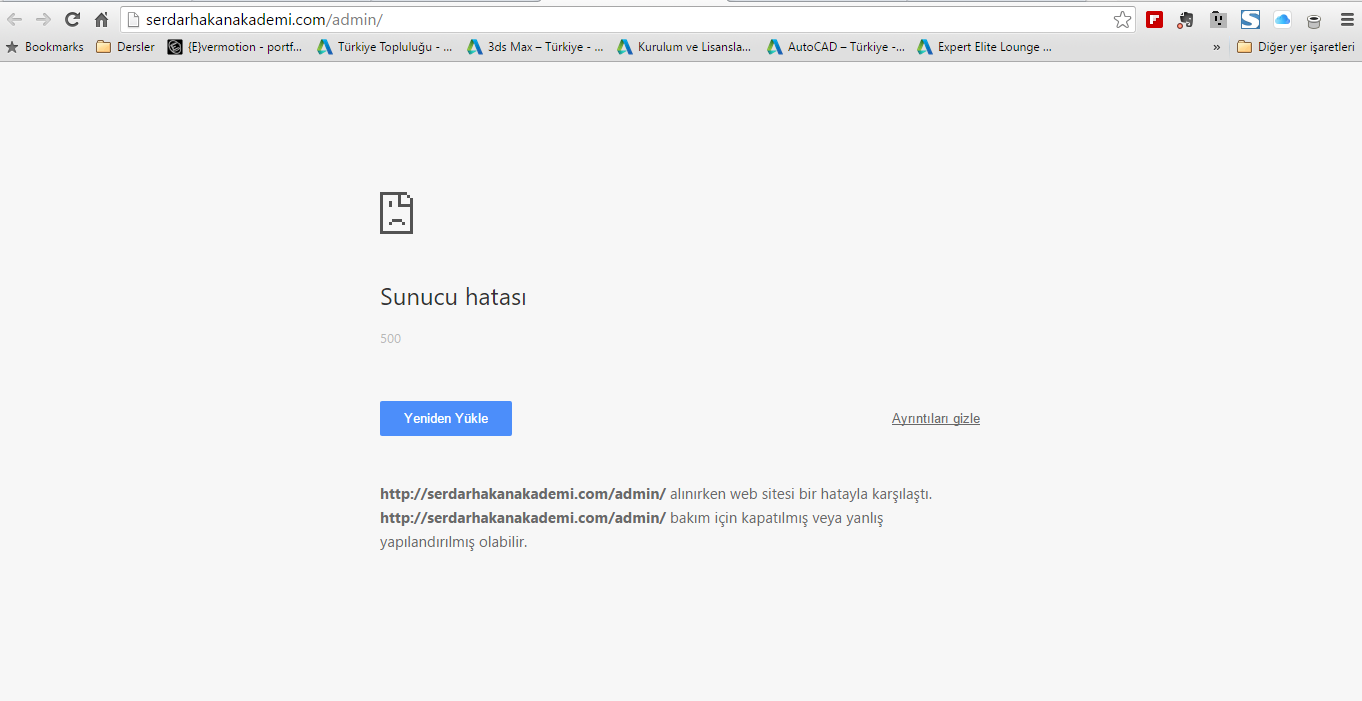The width and height of the screenshot is (1362, 701).
Task: Open Diğer yer işaretleri folder
Action: coord(1295,46)
